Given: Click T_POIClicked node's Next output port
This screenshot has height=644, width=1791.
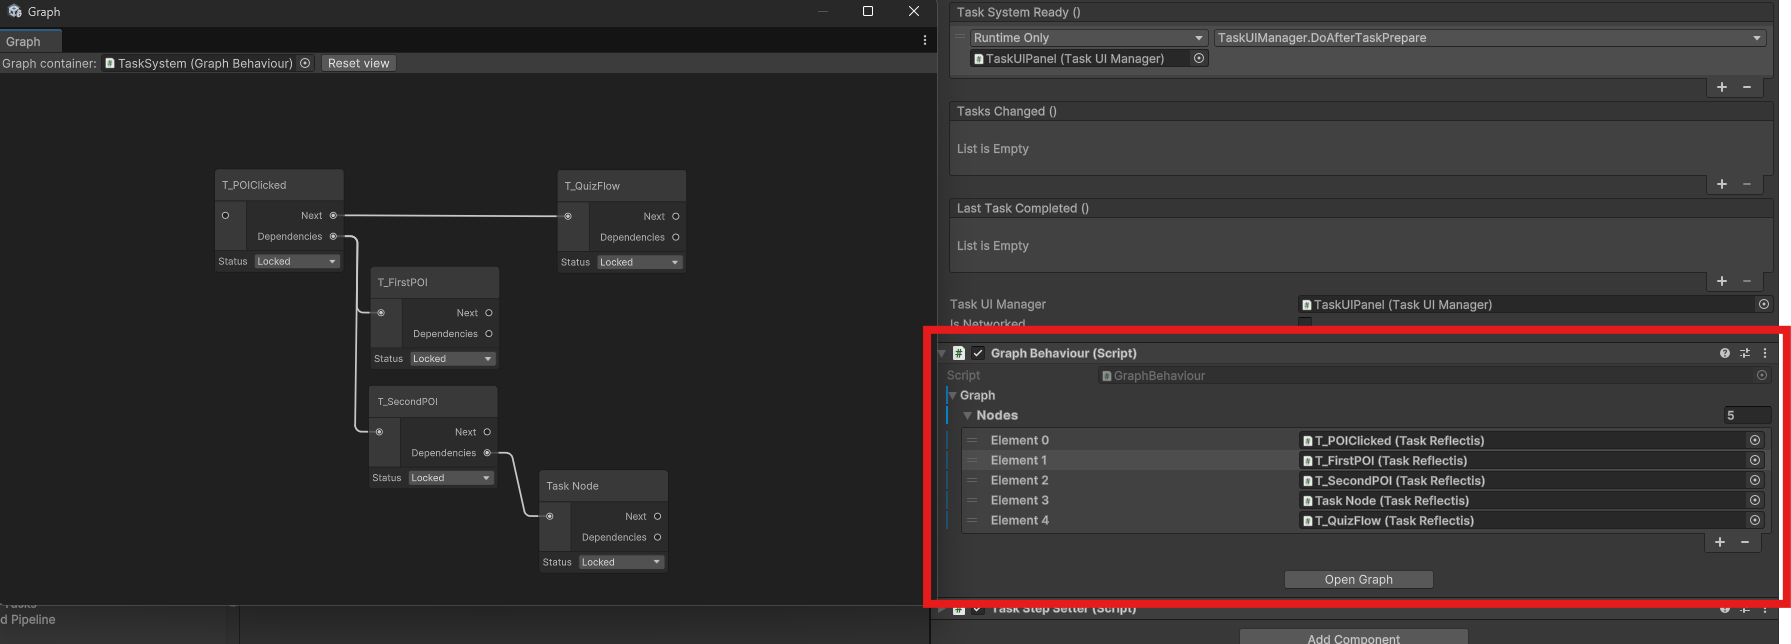Looking at the screenshot, I should [x=334, y=215].
